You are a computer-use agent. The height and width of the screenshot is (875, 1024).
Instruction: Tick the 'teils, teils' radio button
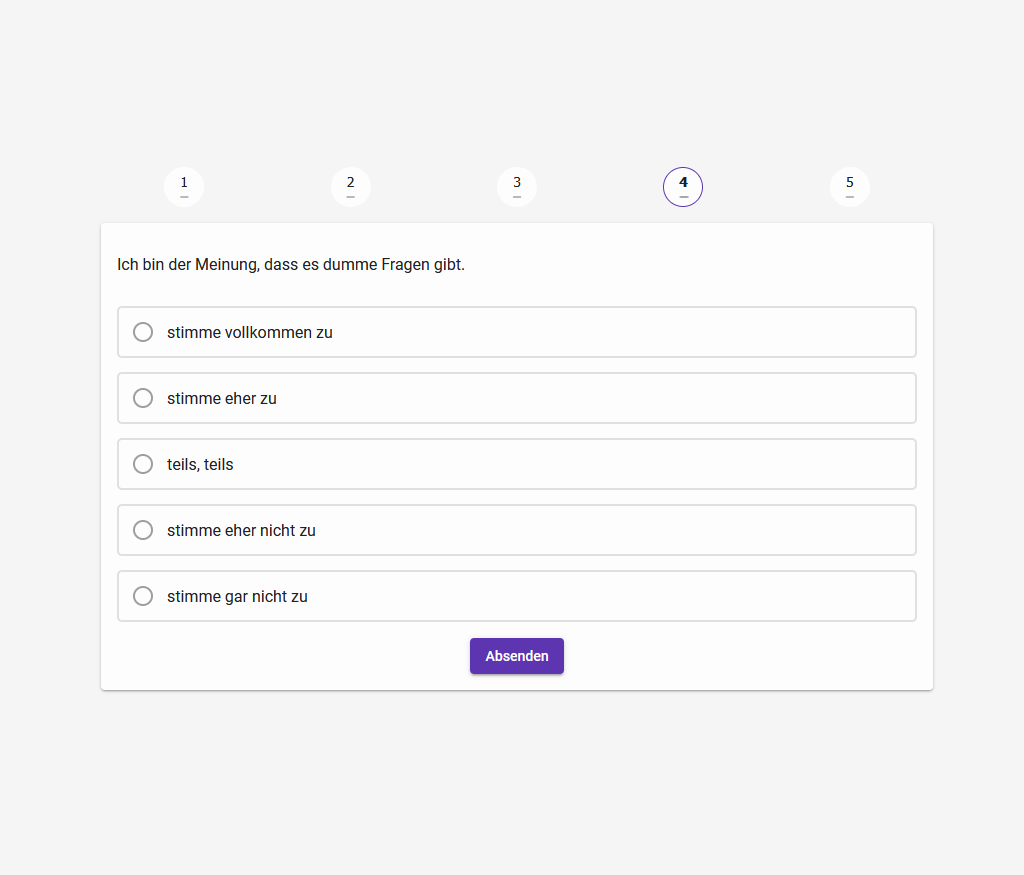point(143,464)
